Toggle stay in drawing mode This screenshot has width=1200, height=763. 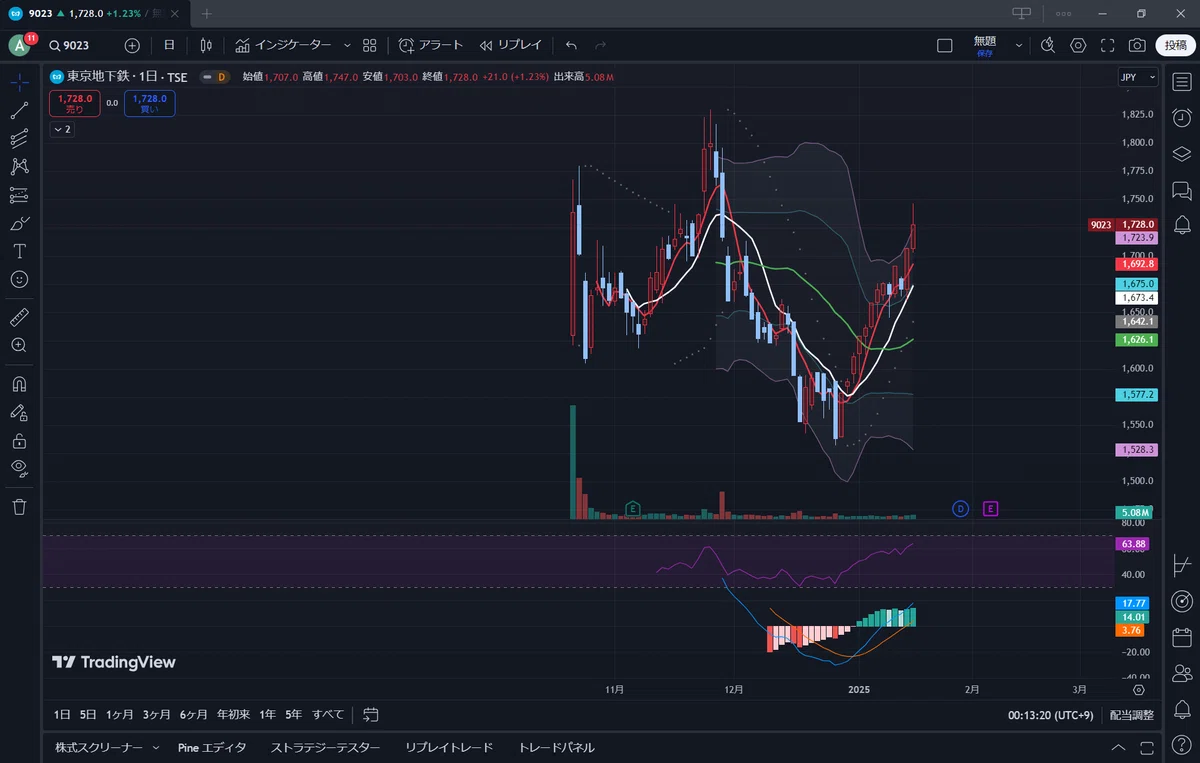point(19,412)
